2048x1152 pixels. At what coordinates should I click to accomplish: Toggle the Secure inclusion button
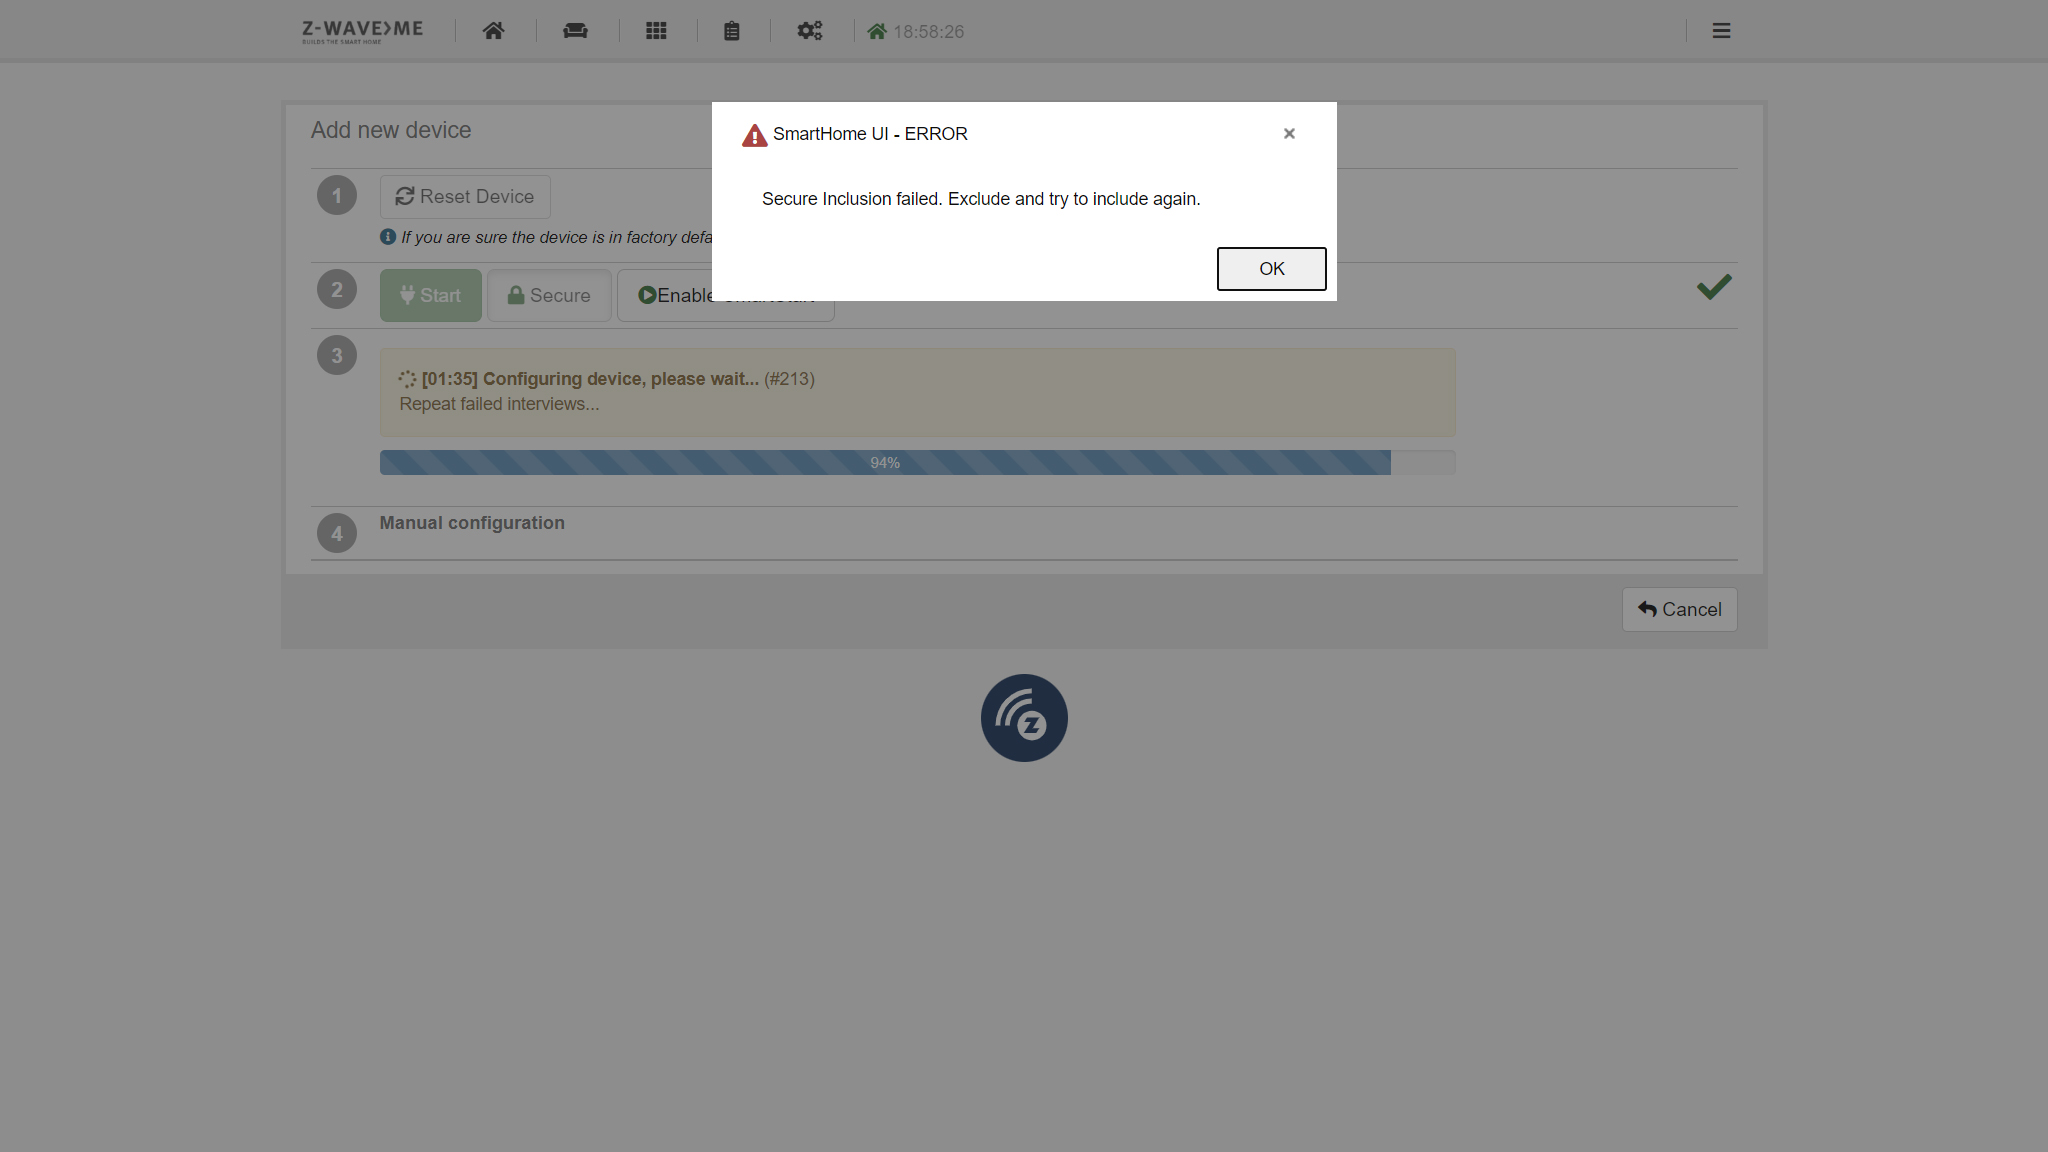point(549,296)
